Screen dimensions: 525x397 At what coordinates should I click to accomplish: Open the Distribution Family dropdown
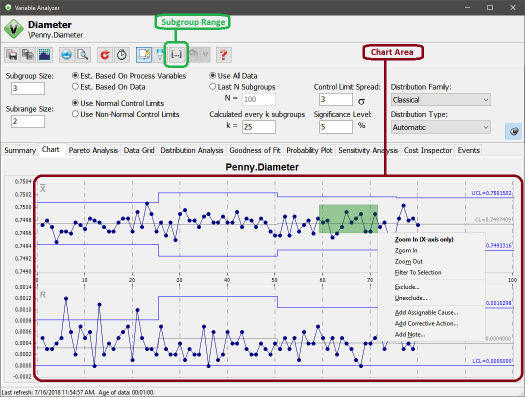click(x=441, y=100)
